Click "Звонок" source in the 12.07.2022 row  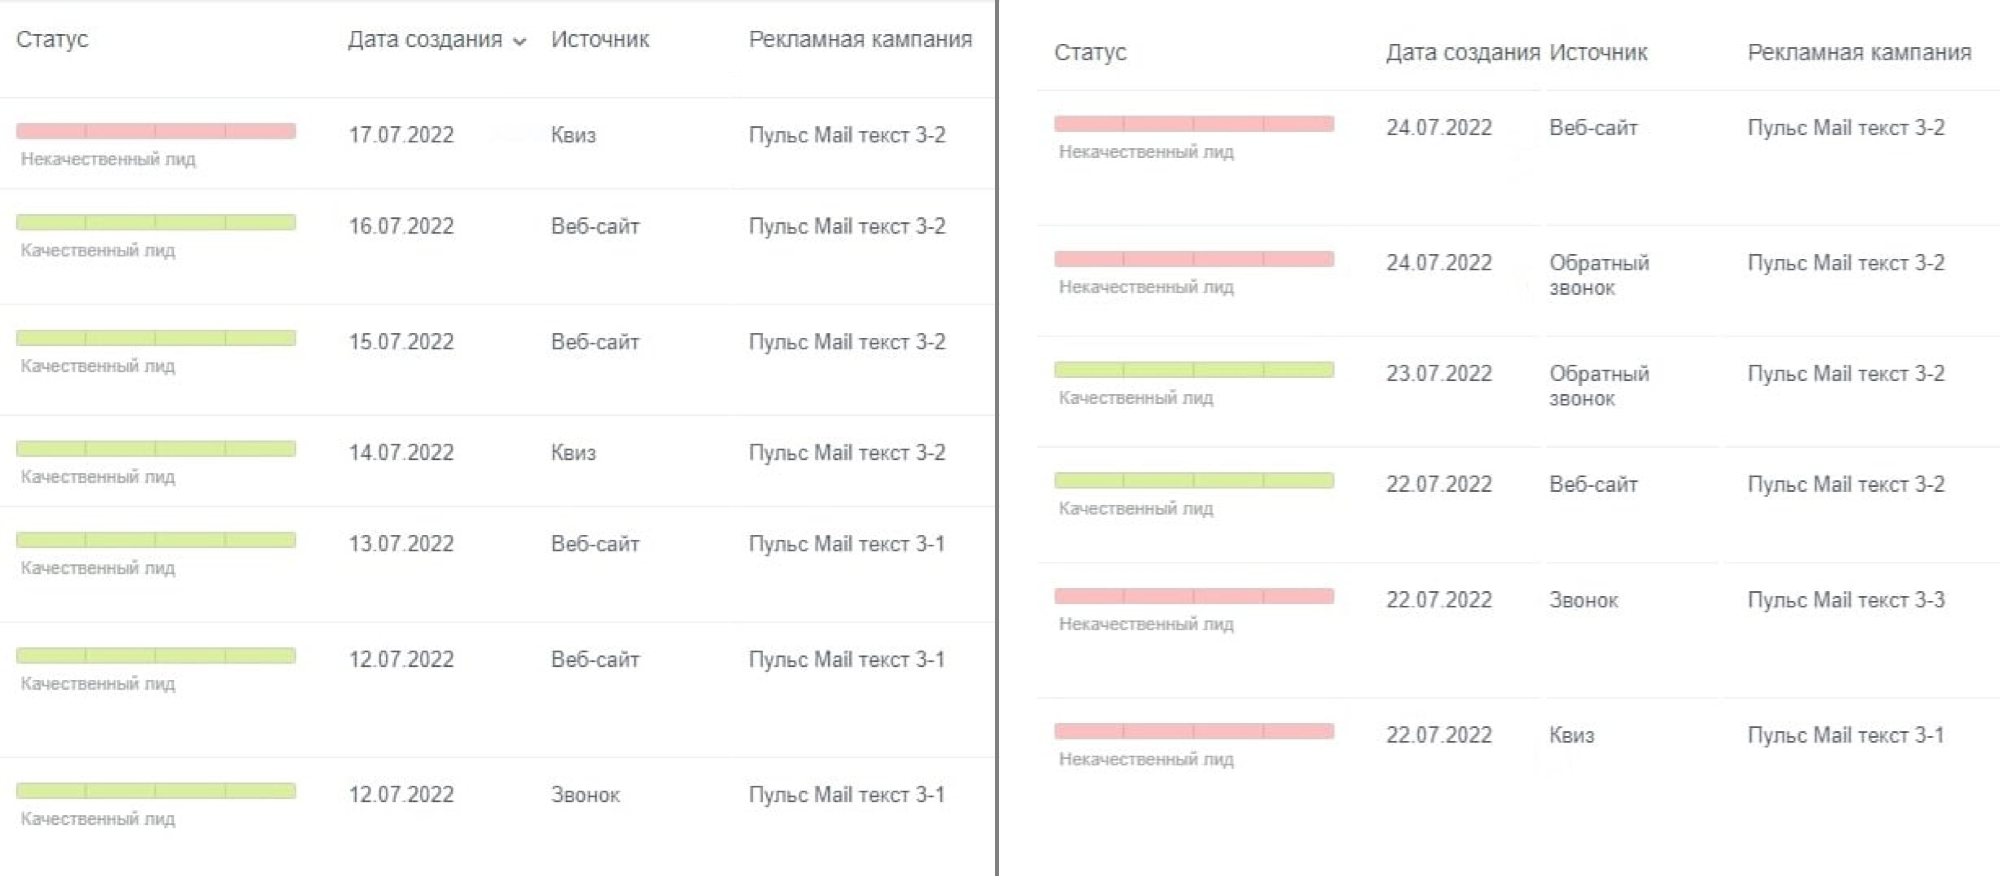pos(585,795)
